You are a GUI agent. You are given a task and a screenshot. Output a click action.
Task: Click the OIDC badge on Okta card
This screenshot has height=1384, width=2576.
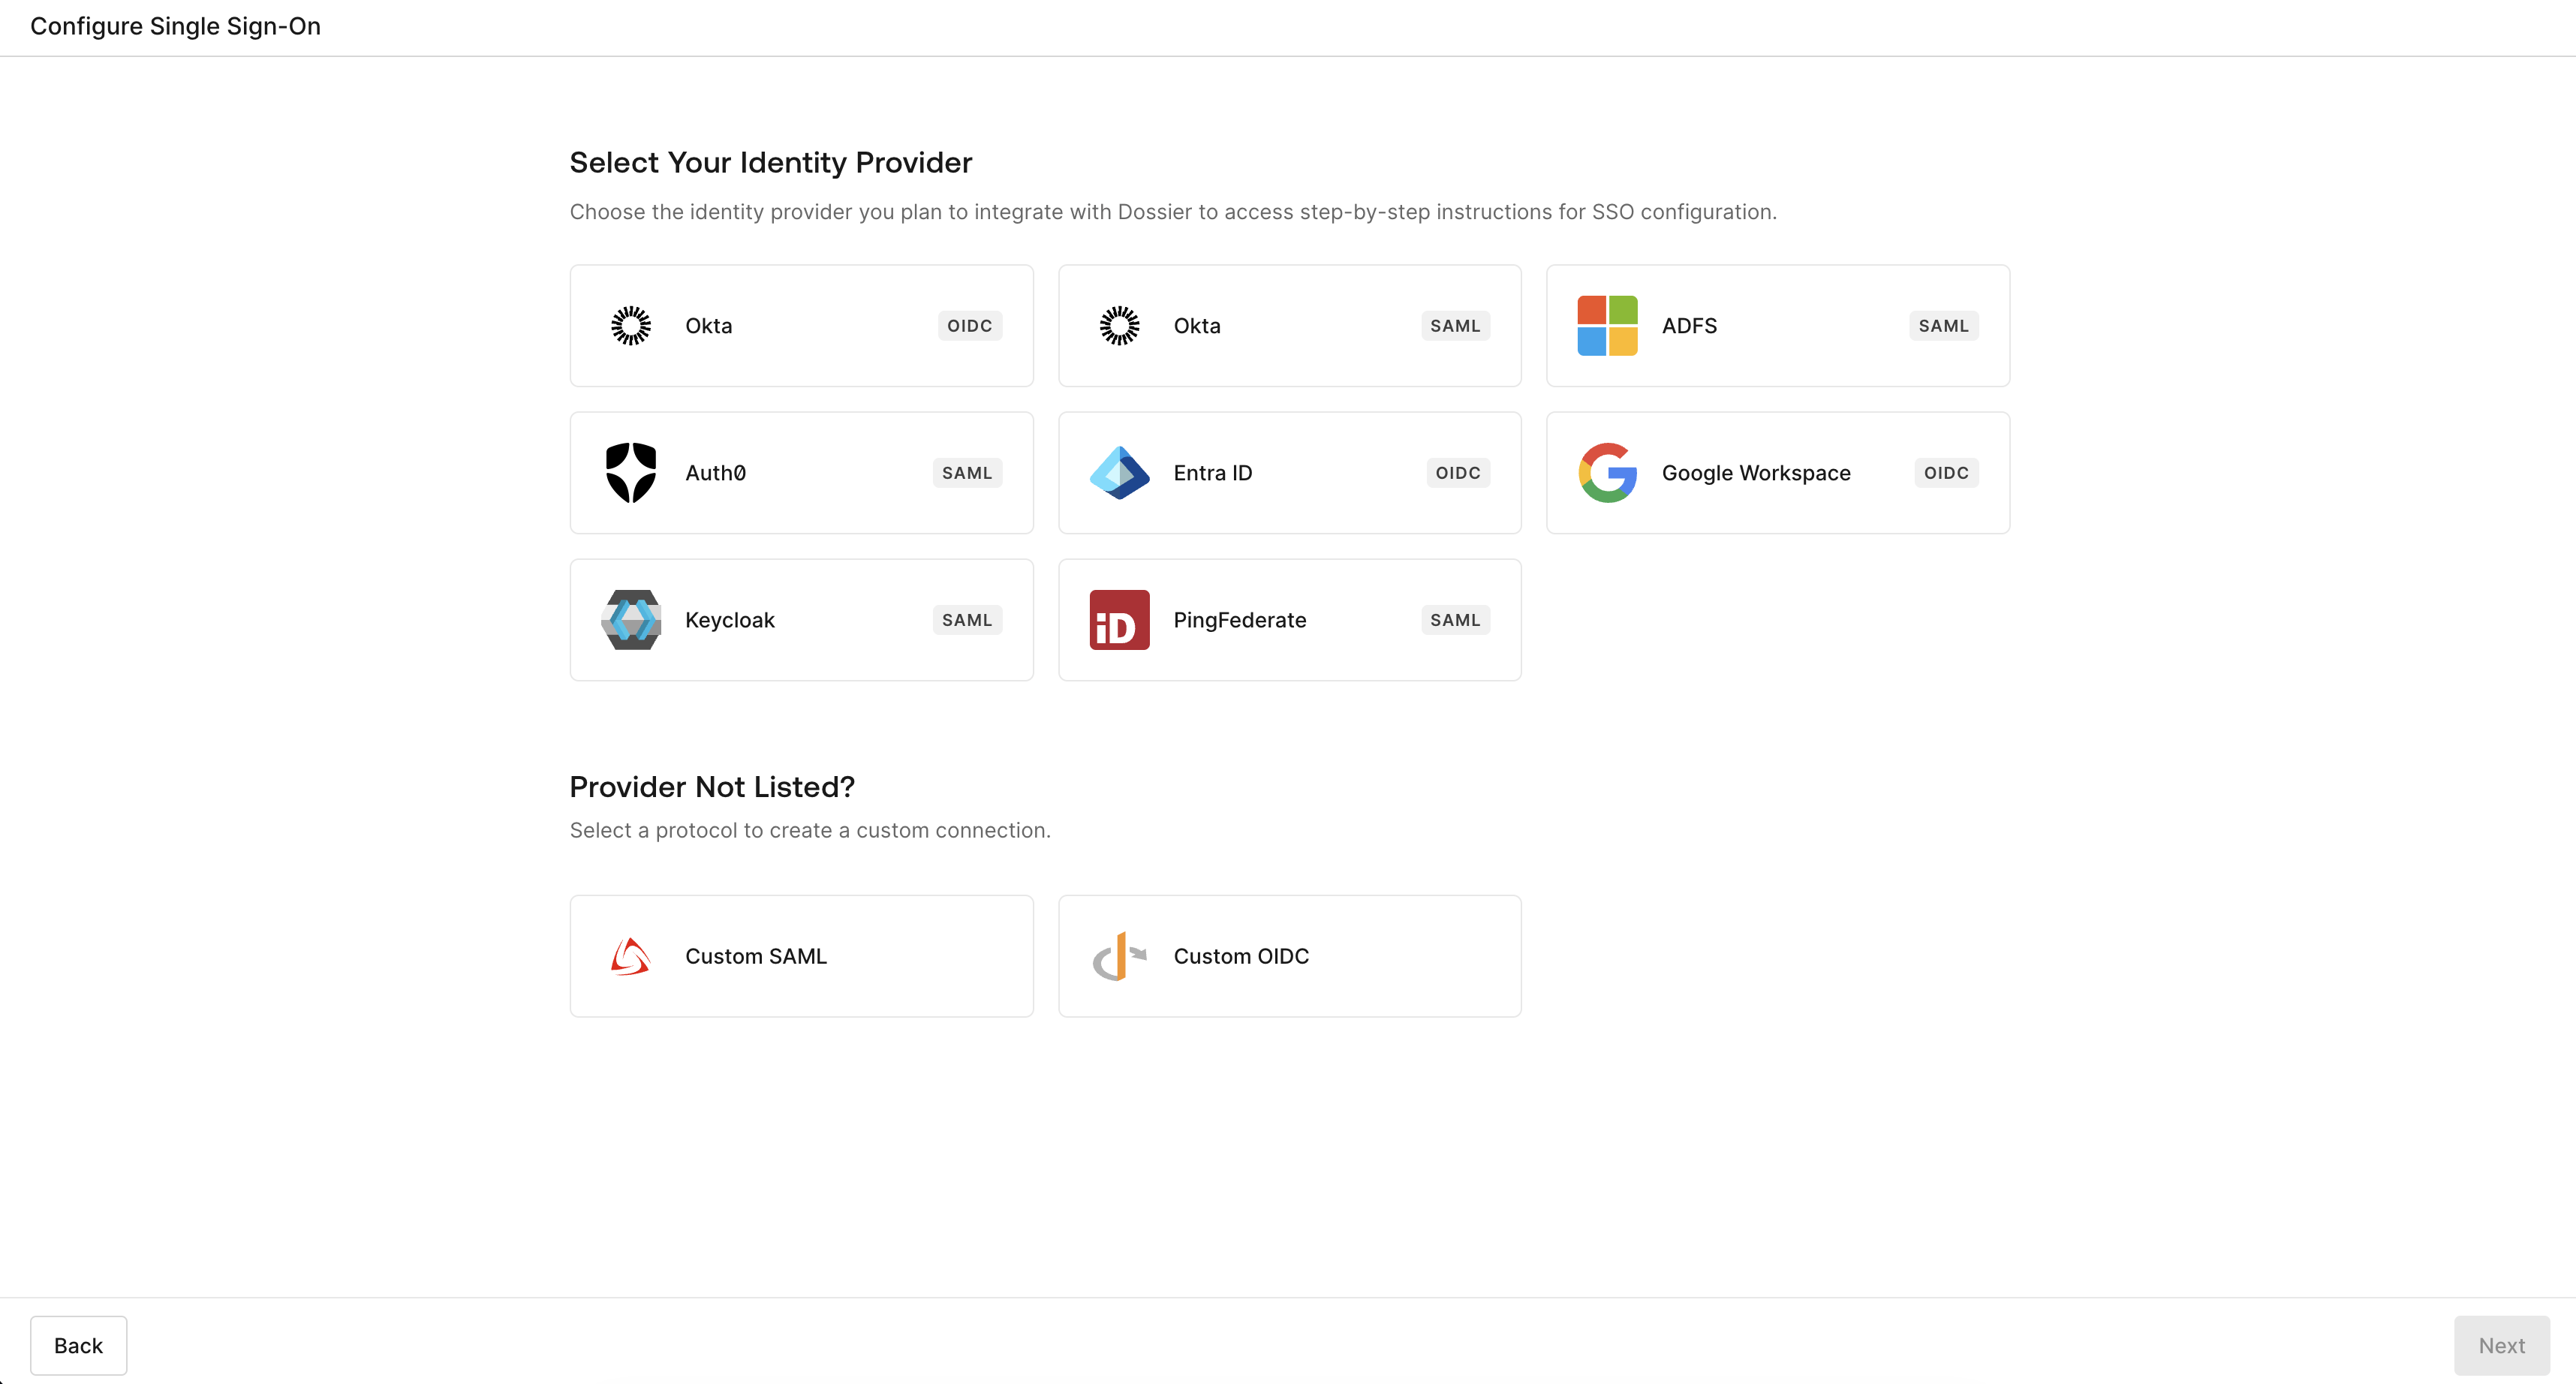point(969,326)
